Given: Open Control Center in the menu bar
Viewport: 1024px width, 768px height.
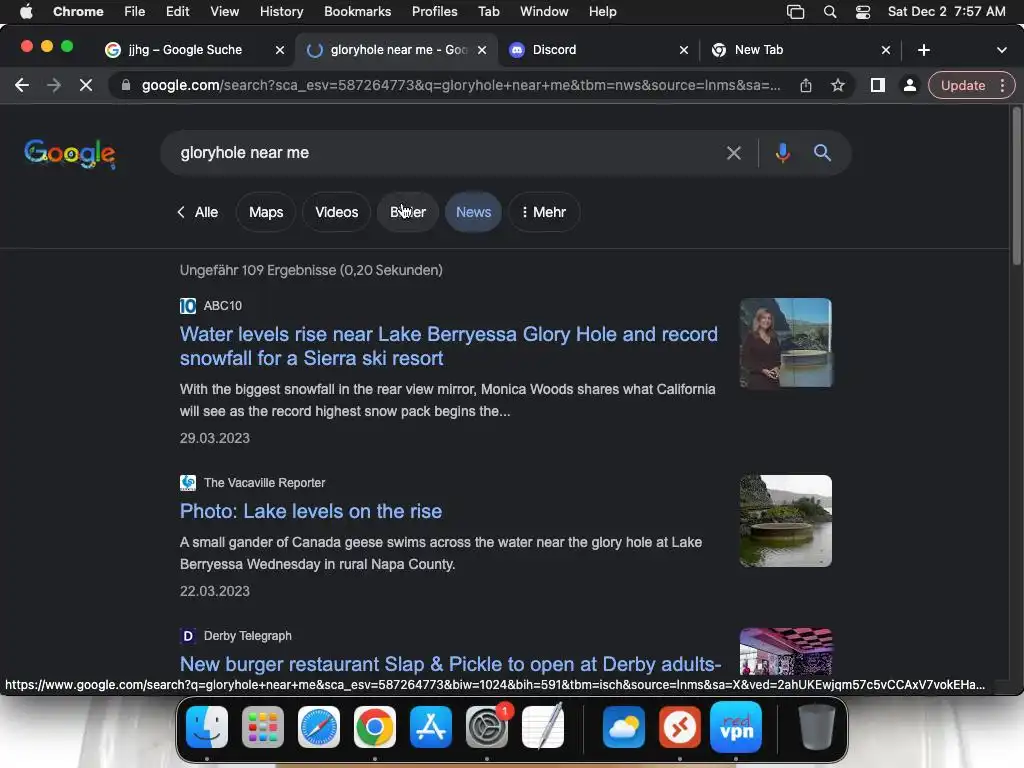Looking at the screenshot, I should point(863,12).
